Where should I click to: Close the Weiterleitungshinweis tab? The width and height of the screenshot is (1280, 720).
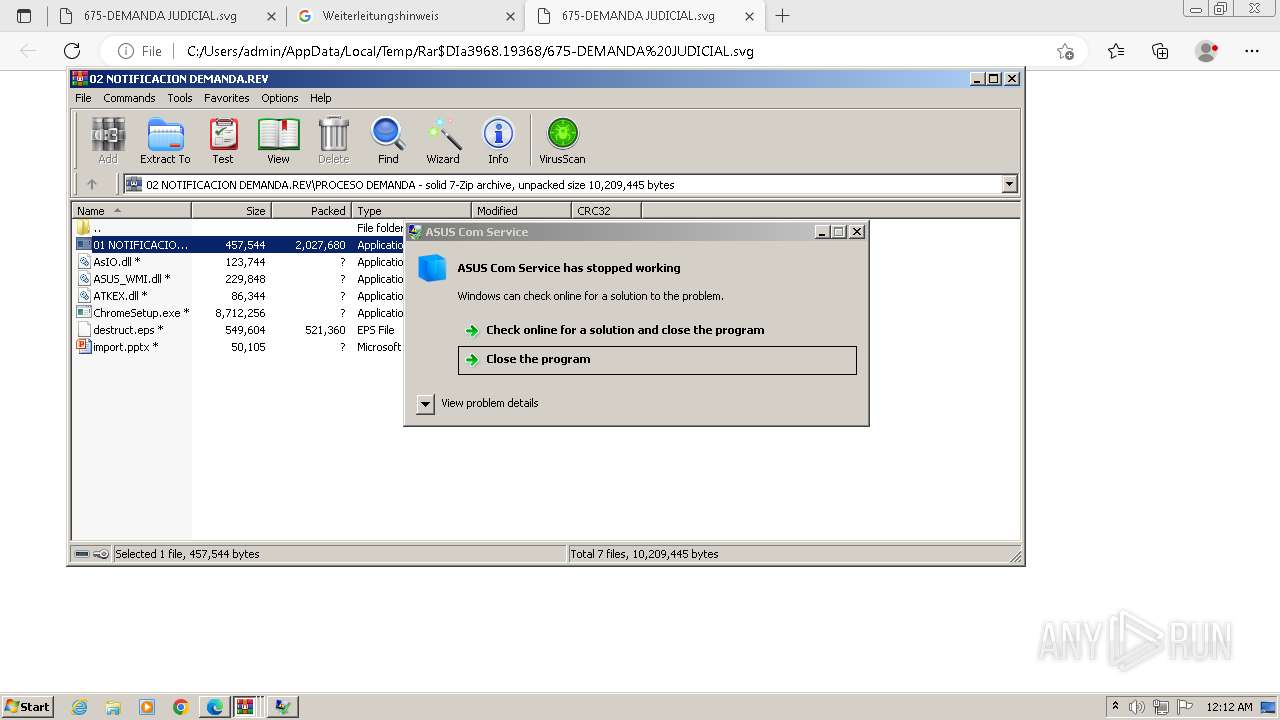510,16
